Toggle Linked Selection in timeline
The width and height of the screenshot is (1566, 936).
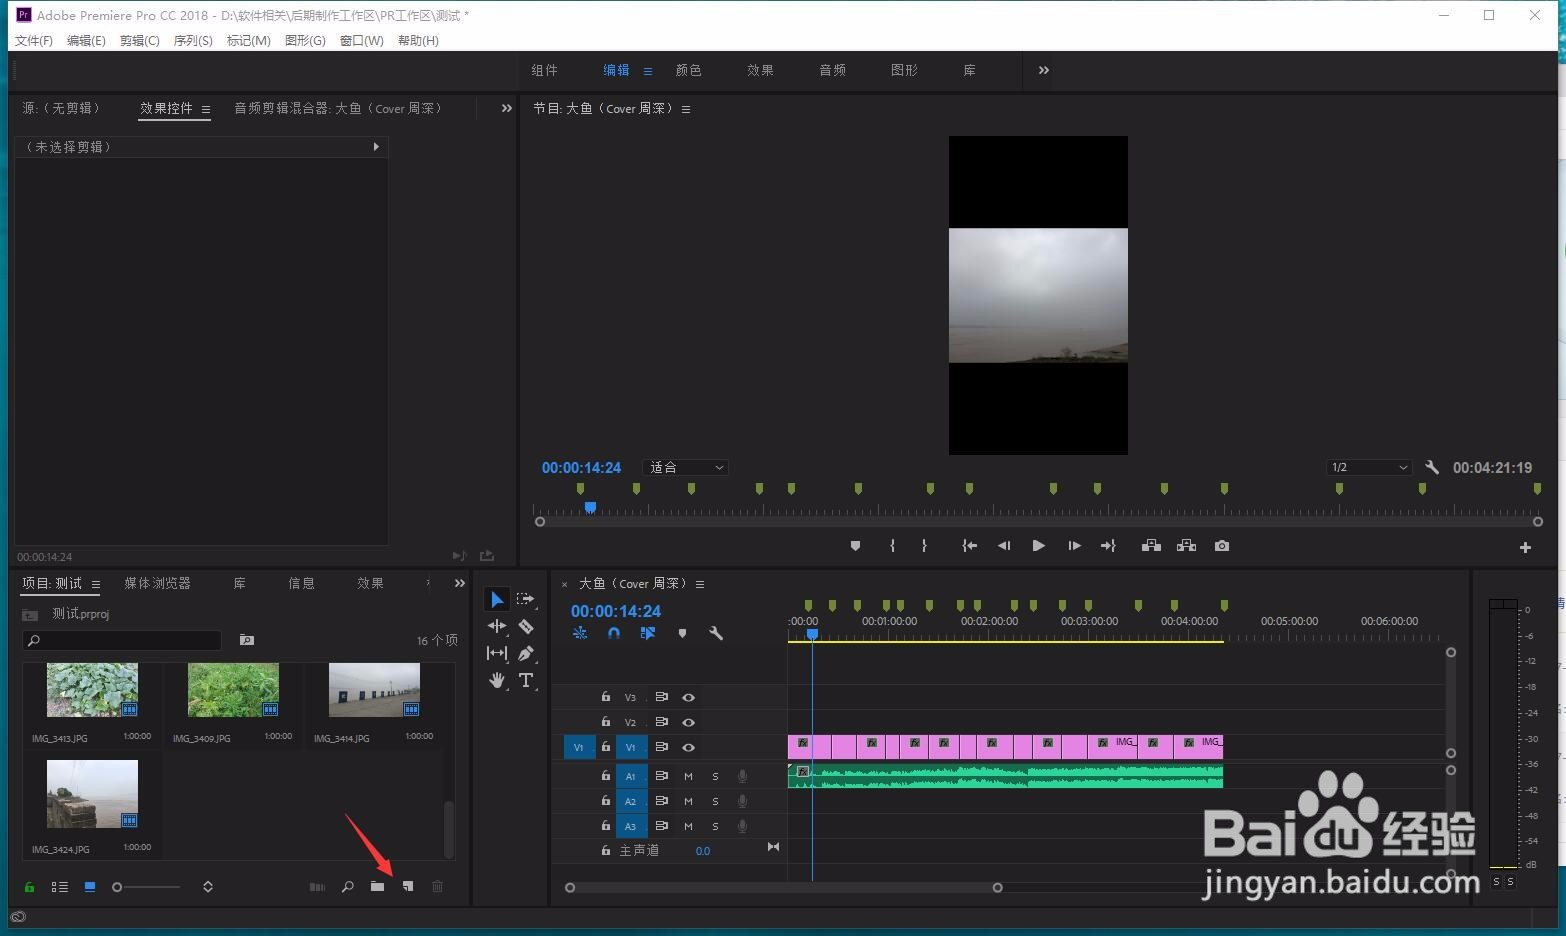tap(648, 633)
